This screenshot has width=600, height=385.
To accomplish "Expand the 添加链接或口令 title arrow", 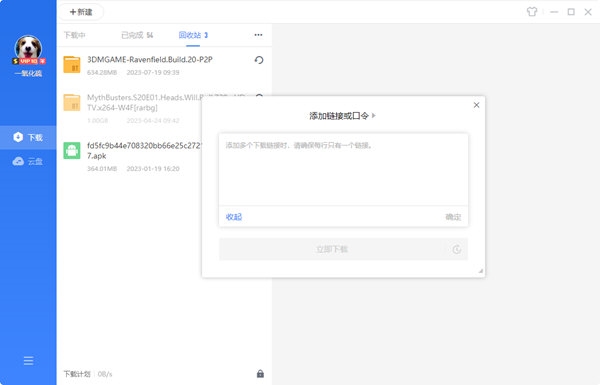I will point(374,115).
